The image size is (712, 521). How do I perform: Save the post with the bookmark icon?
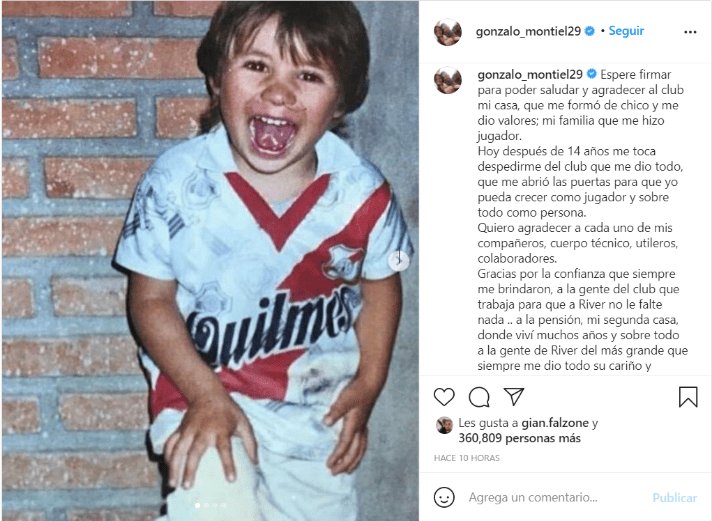coord(688,397)
